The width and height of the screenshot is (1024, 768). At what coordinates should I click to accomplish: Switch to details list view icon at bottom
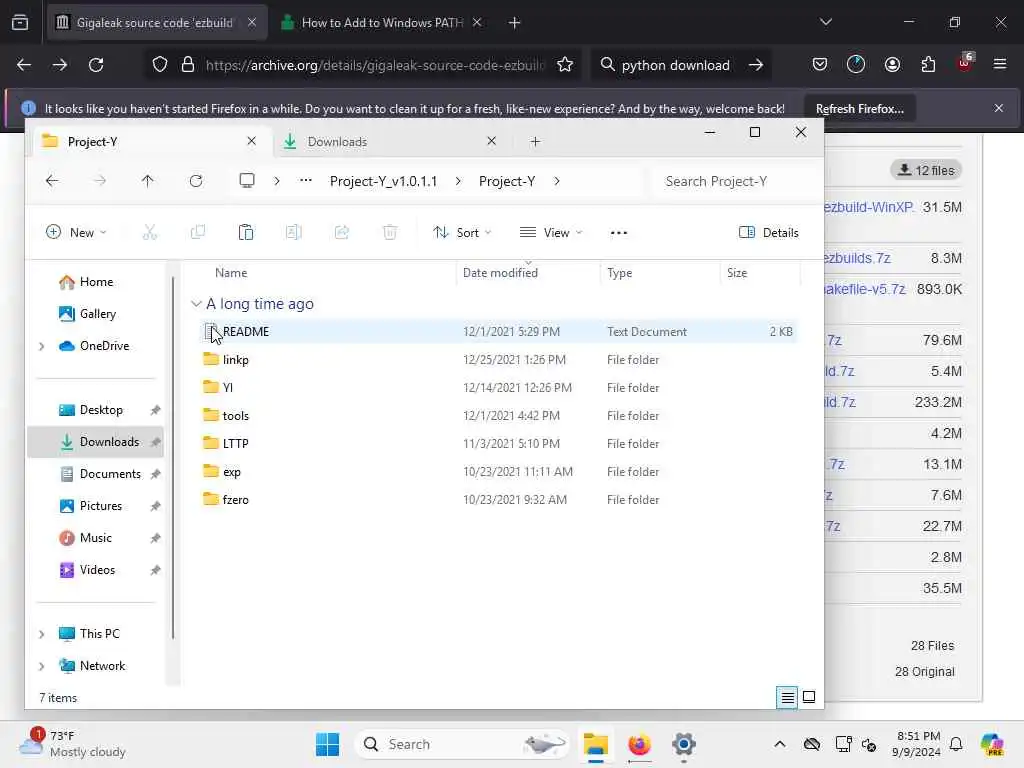788,697
